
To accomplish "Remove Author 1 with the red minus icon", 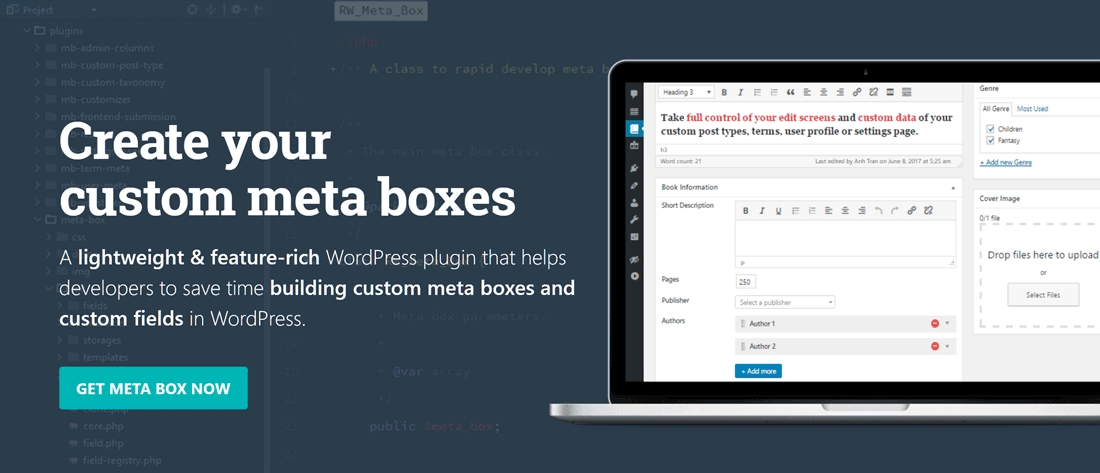I will (935, 324).
